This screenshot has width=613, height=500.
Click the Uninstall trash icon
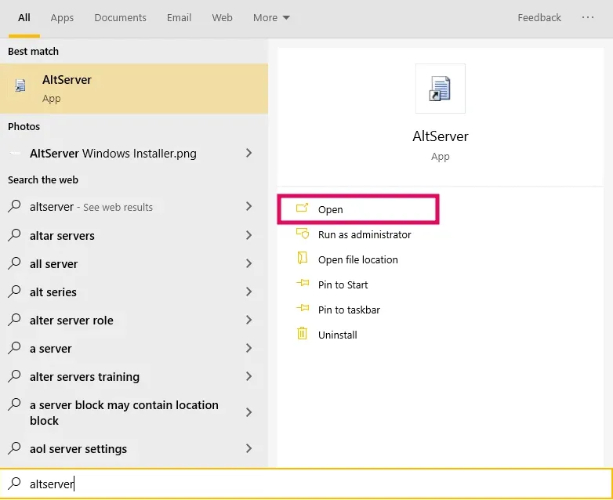(302, 334)
